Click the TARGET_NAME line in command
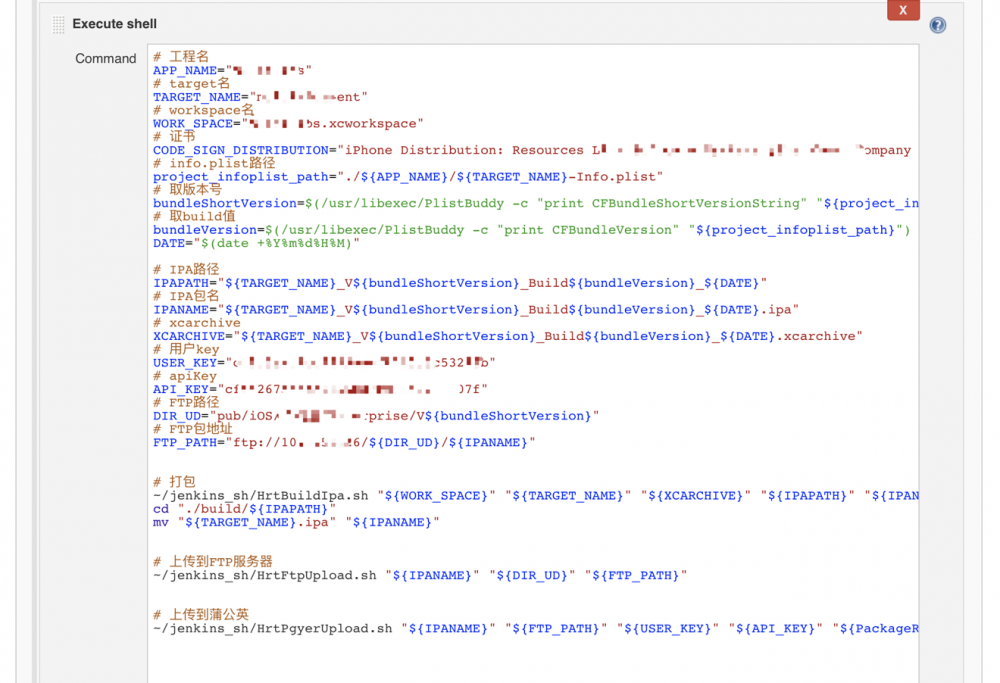The width and height of the screenshot is (1000, 683). pos(260,97)
